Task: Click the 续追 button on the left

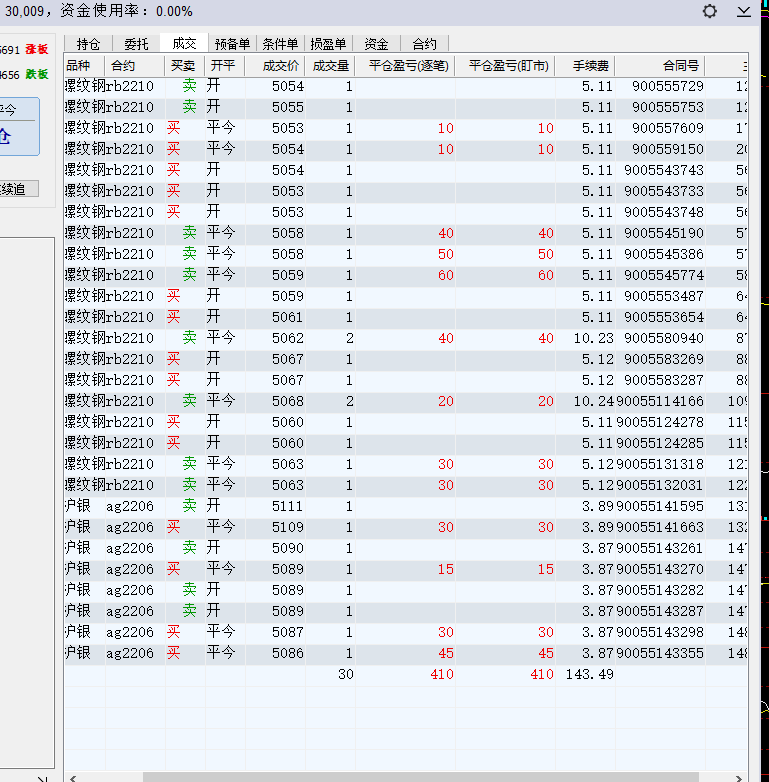Action: [19, 189]
